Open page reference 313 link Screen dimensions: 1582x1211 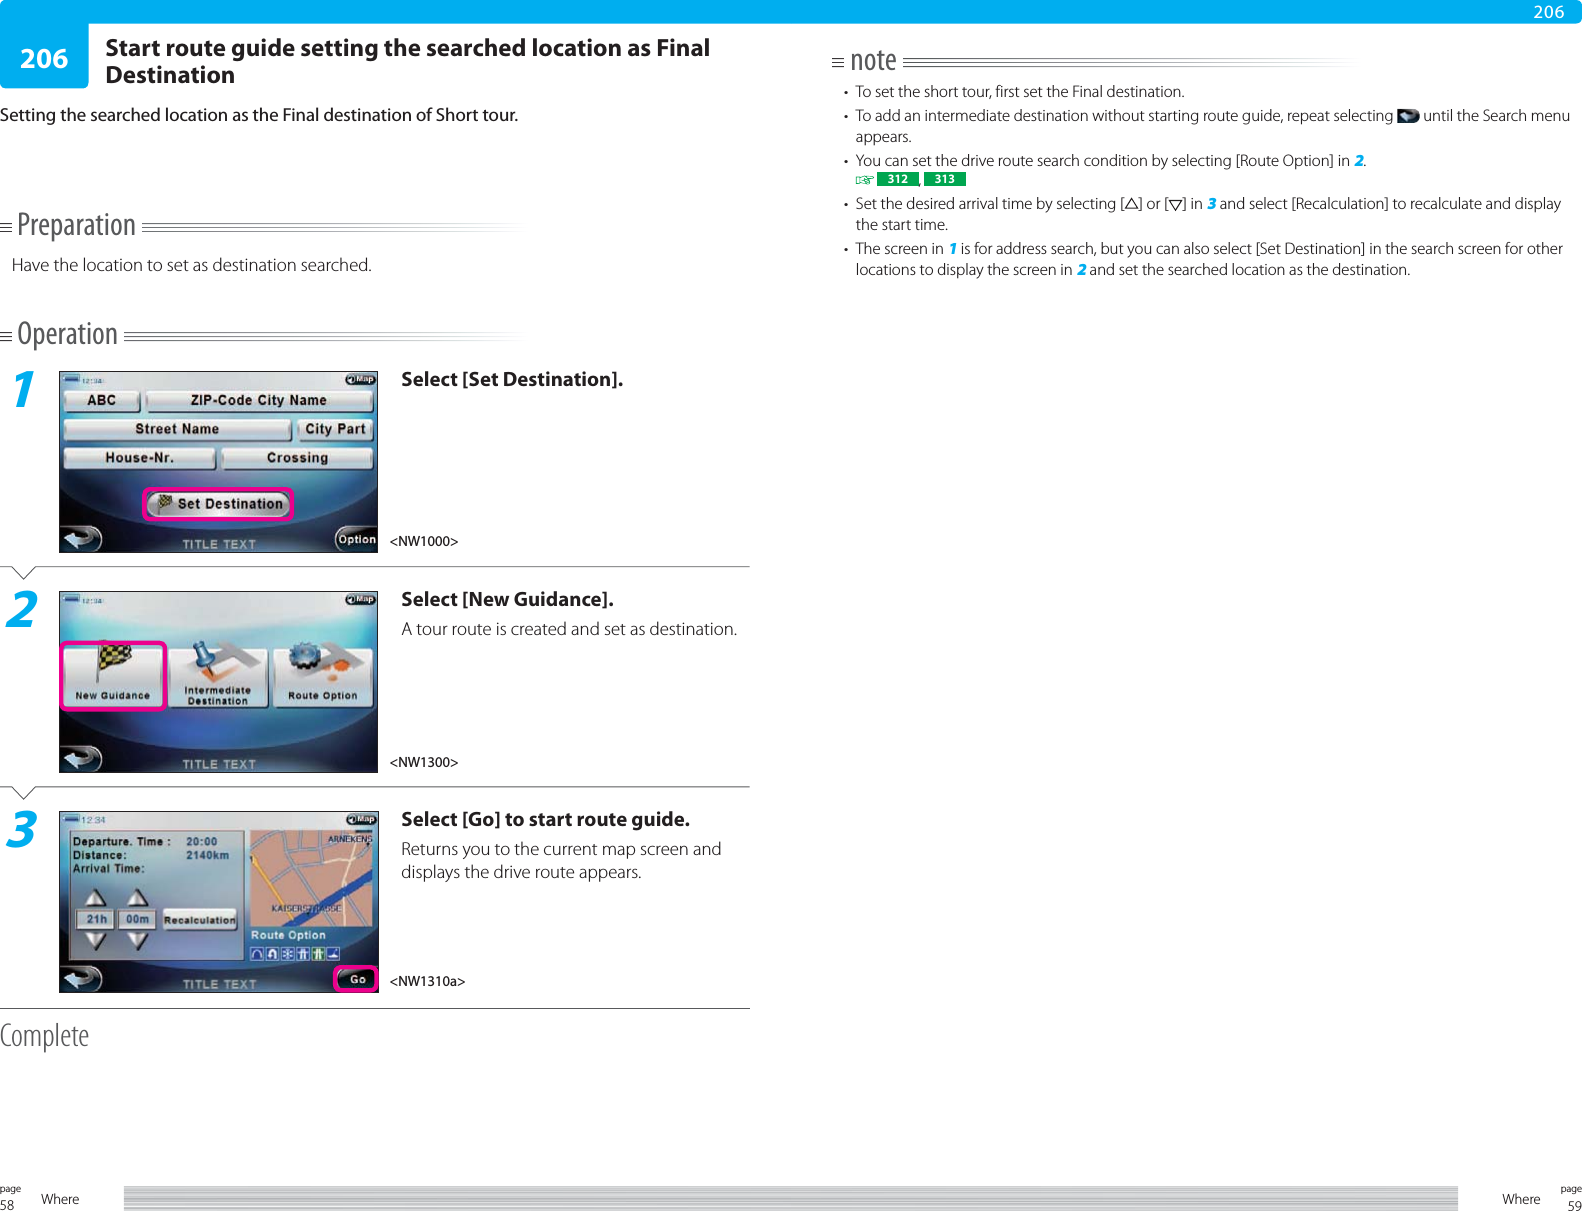tap(944, 180)
